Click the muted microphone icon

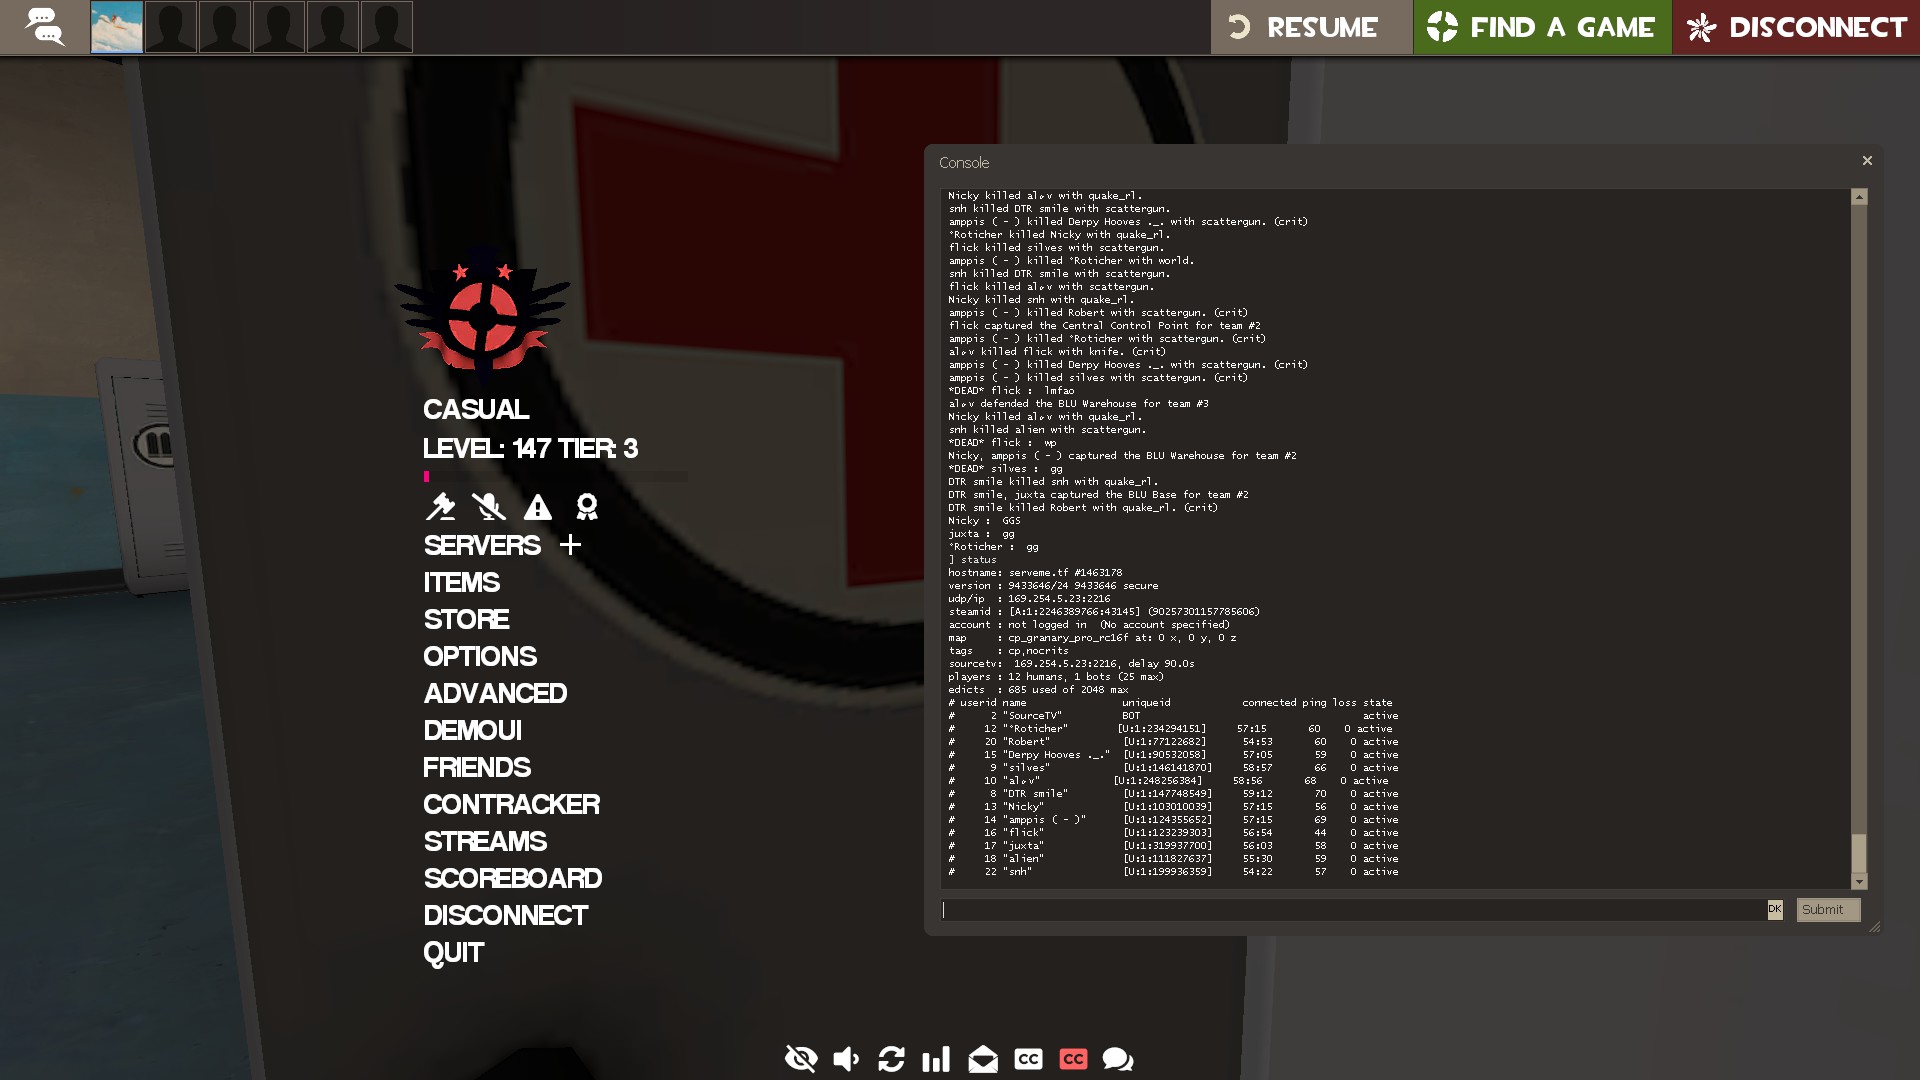pyautogui.click(x=489, y=507)
